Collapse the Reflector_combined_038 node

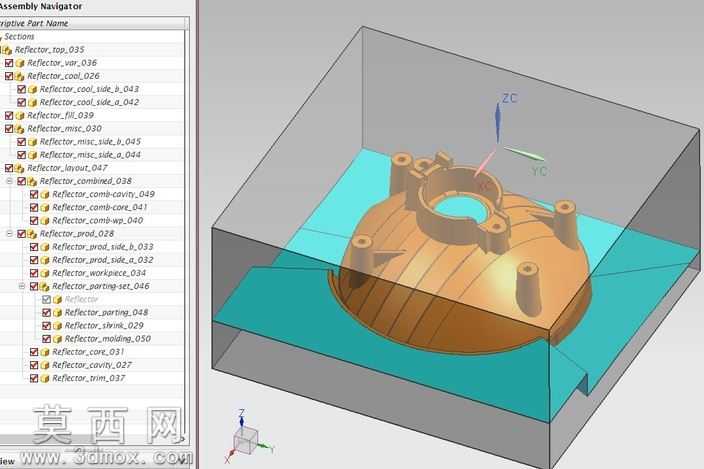pyautogui.click(x=9, y=181)
